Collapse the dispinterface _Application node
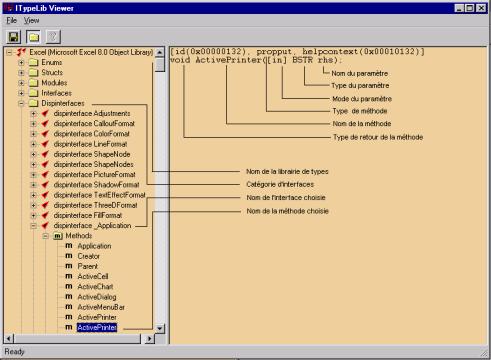Screen dimensions: 491x360 [x=33, y=226]
